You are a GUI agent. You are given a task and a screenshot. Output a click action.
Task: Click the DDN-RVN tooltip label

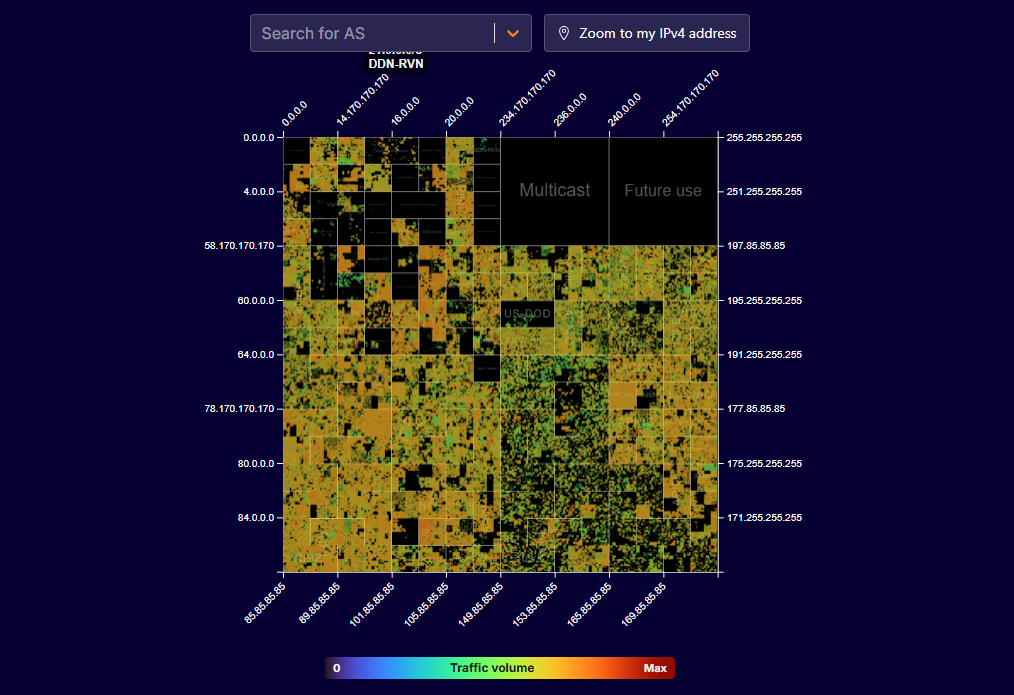click(396, 63)
